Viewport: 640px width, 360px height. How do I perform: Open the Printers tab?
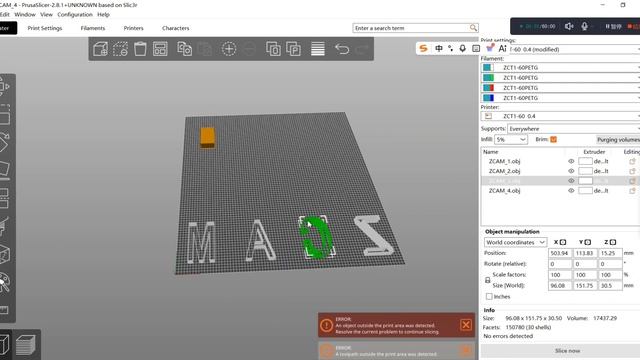(x=133, y=28)
